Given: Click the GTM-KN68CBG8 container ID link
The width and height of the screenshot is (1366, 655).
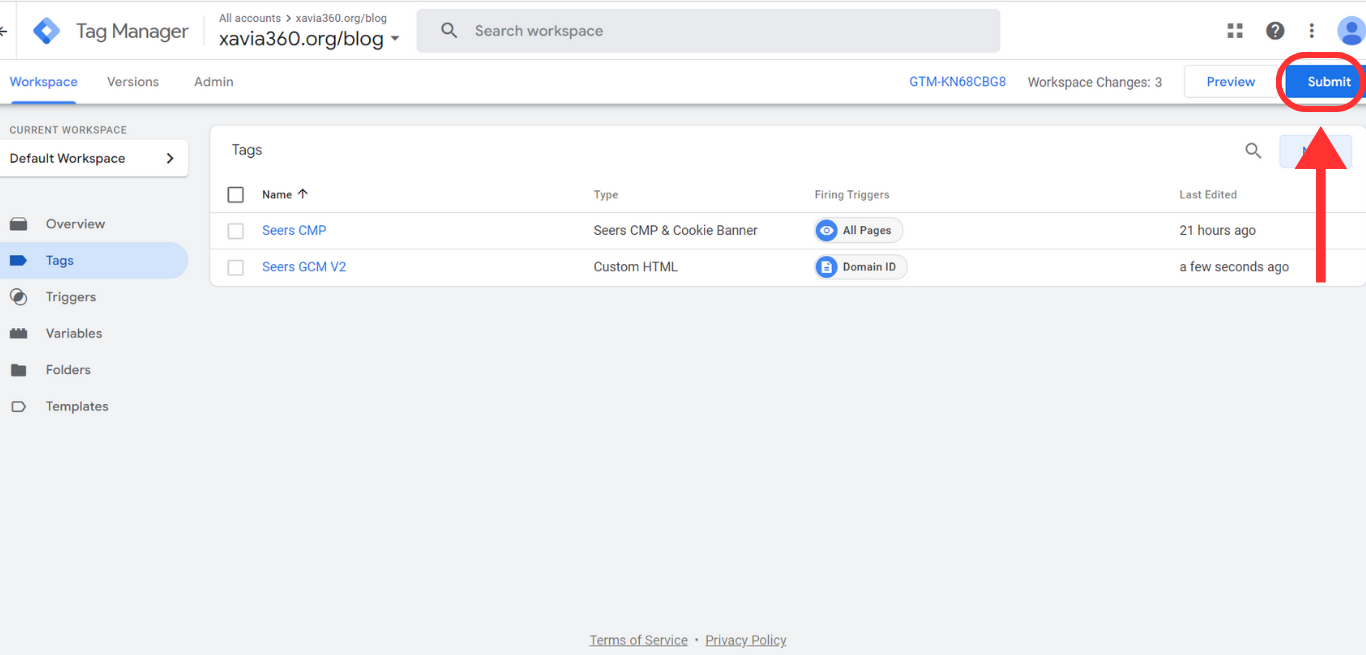Looking at the screenshot, I should pyautogui.click(x=957, y=82).
